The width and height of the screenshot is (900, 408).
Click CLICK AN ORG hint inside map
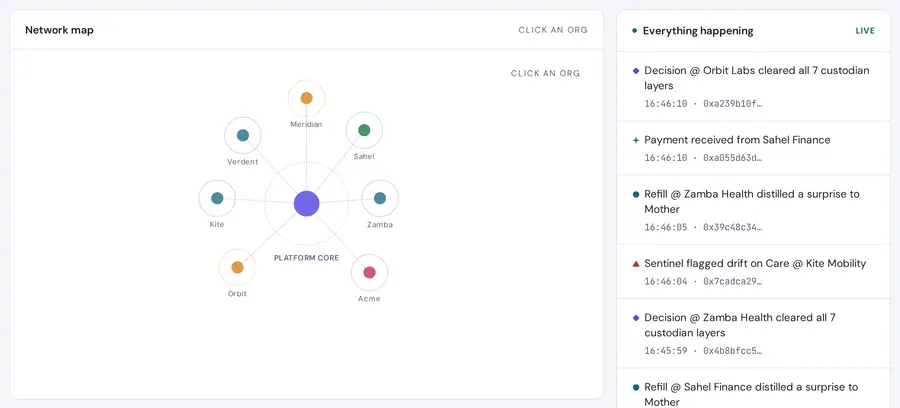[x=545, y=73]
